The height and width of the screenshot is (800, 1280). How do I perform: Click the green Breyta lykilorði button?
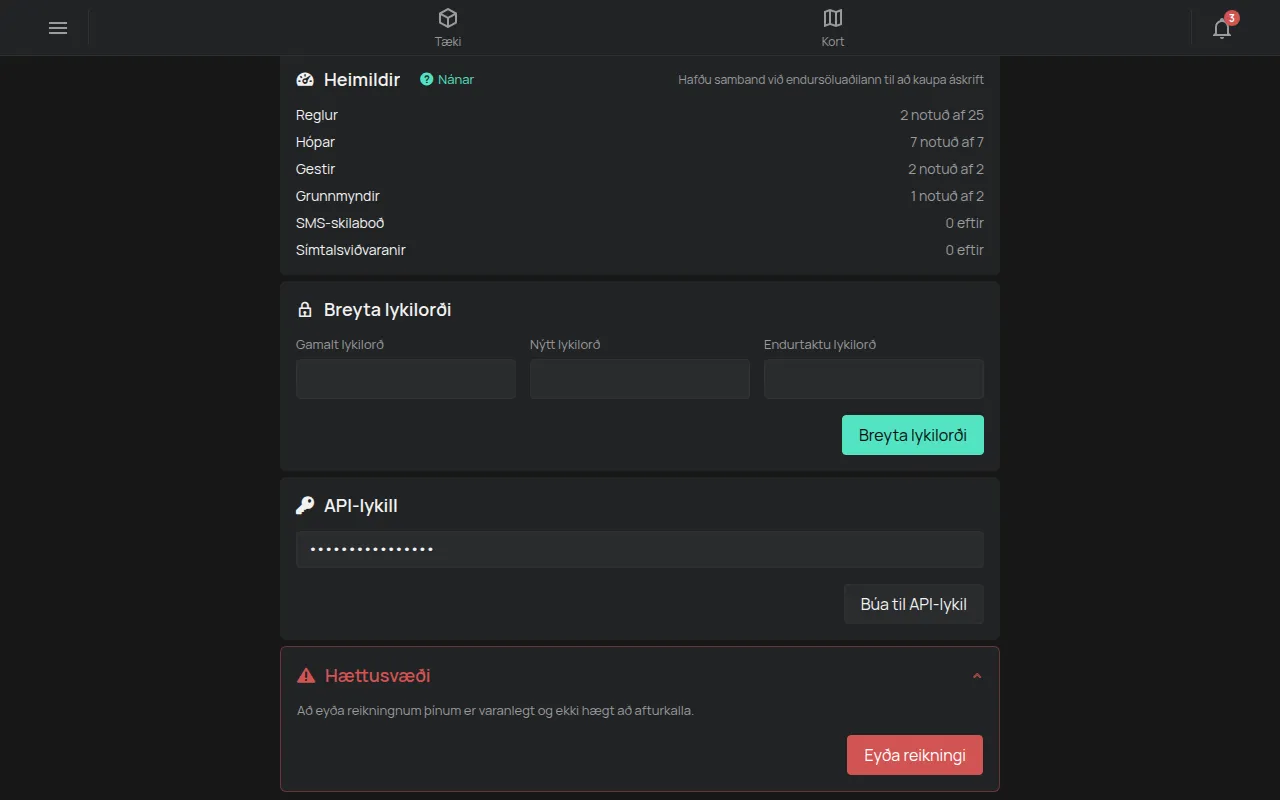(x=913, y=435)
